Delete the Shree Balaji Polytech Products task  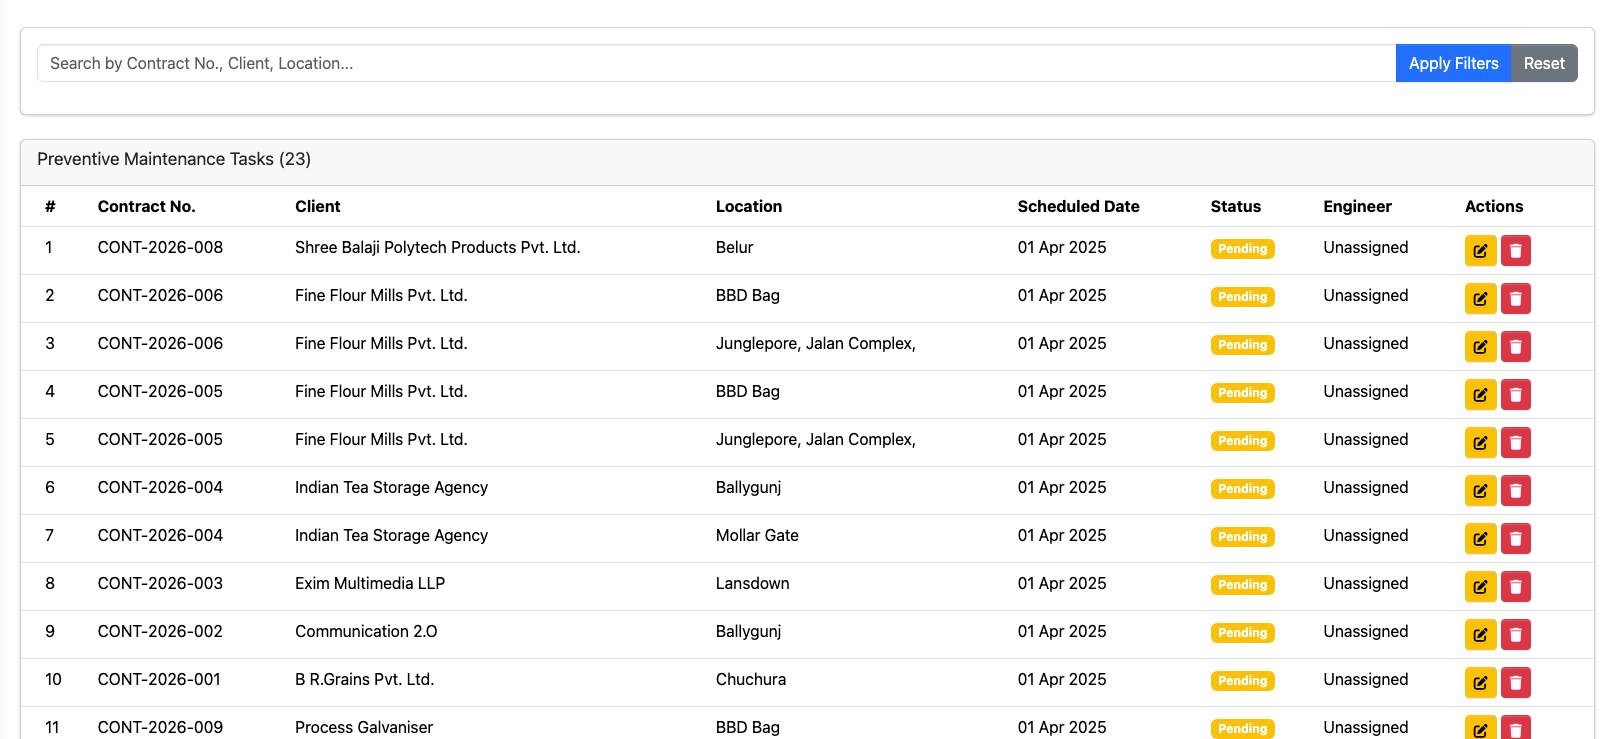tap(1515, 250)
